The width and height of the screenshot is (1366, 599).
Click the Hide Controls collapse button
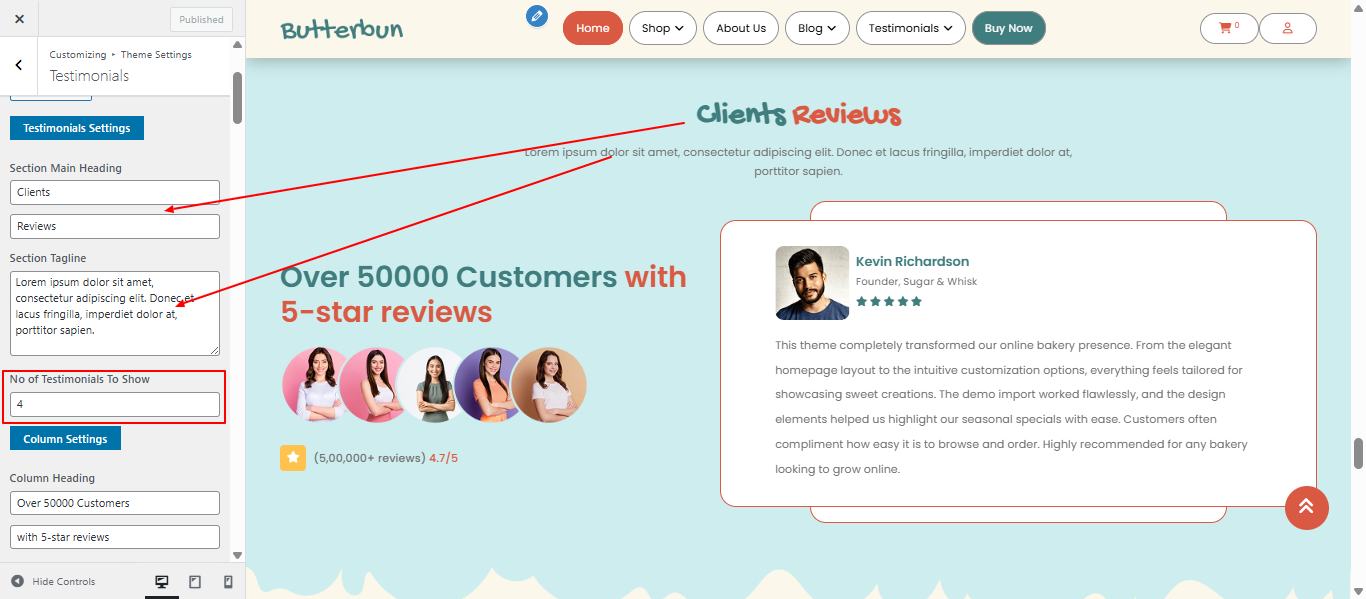point(54,582)
